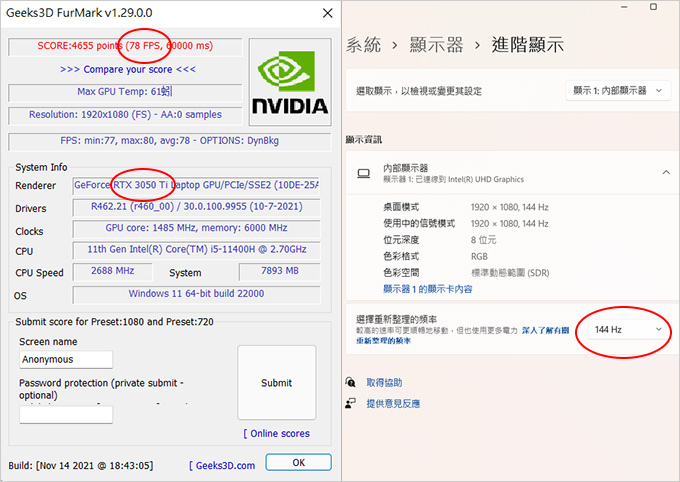Click the OK button in FurMark
Image resolution: width=680 pixels, height=482 pixels.
point(298,462)
